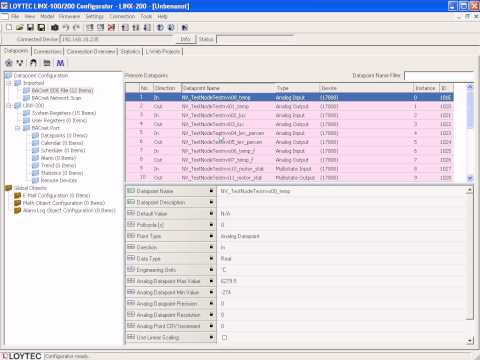Click the first icon below the Datapoints tab

coord(9,63)
